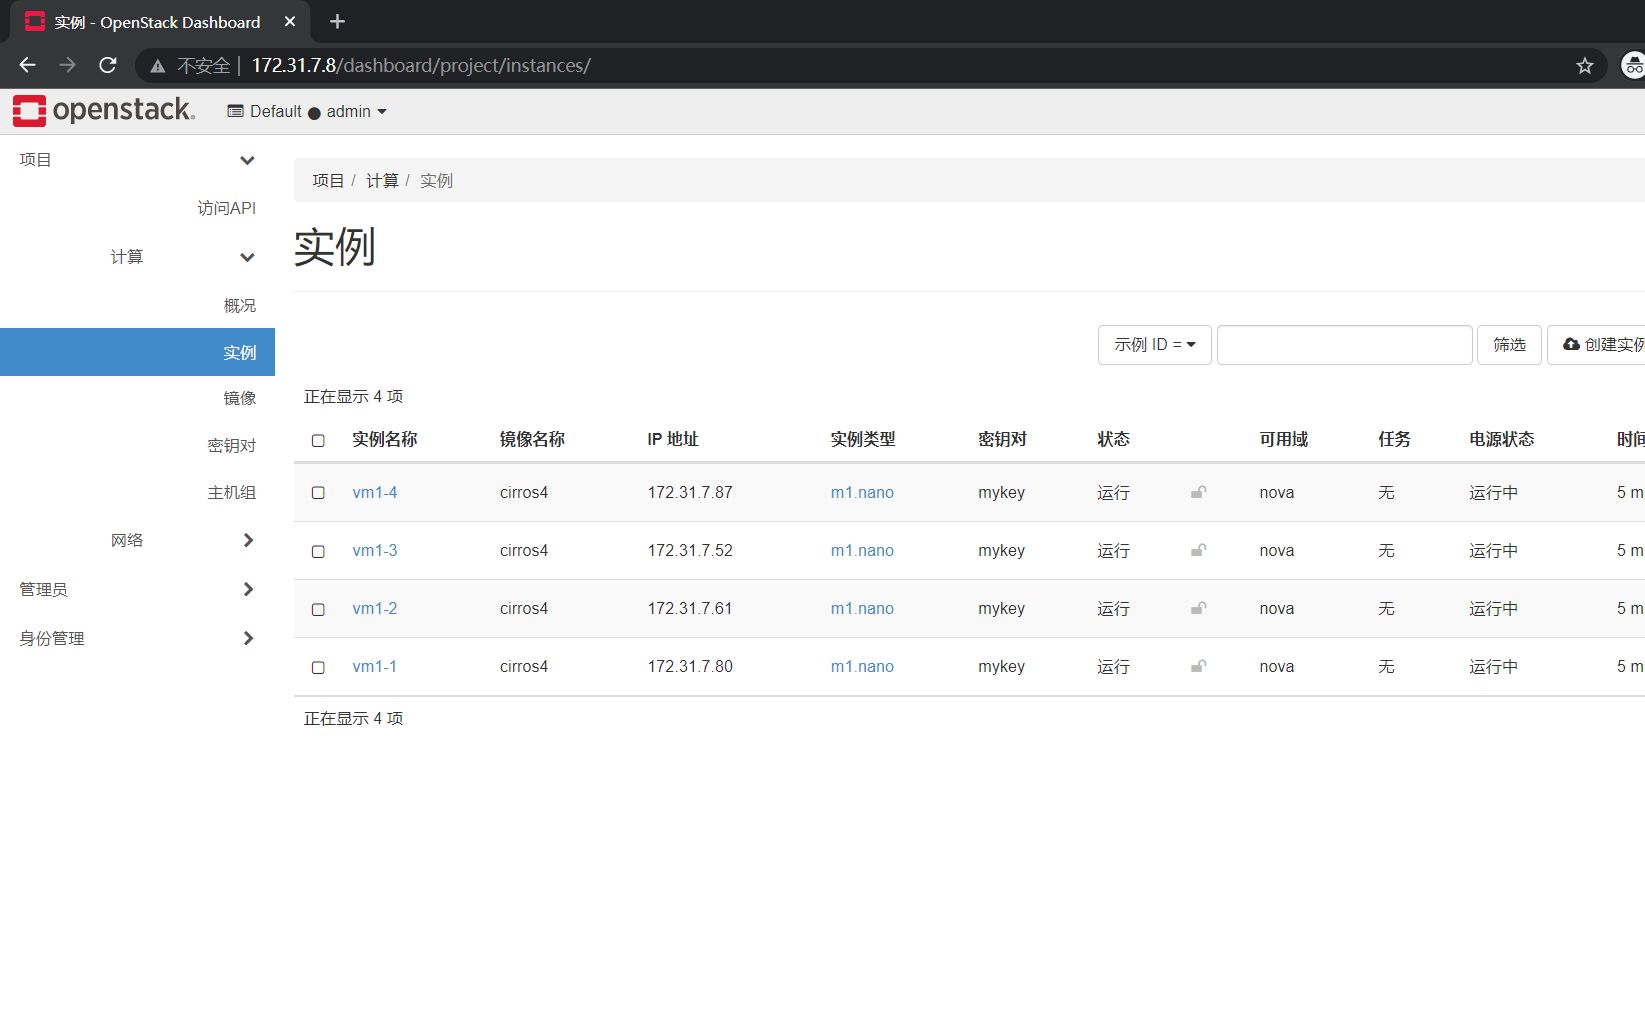Image resolution: width=1645 pixels, height=1030 pixels.
Task: Click the browser profile icon at top right
Action: tap(1633, 65)
